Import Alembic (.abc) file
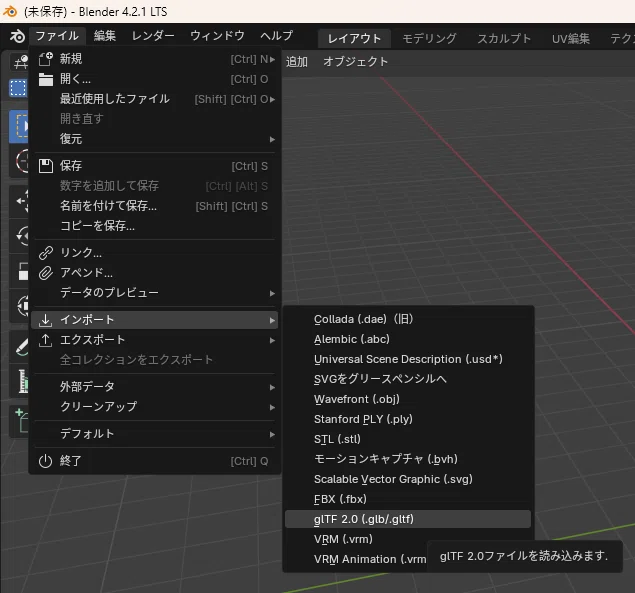This screenshot has width=635, height=593. pos(408,339)
